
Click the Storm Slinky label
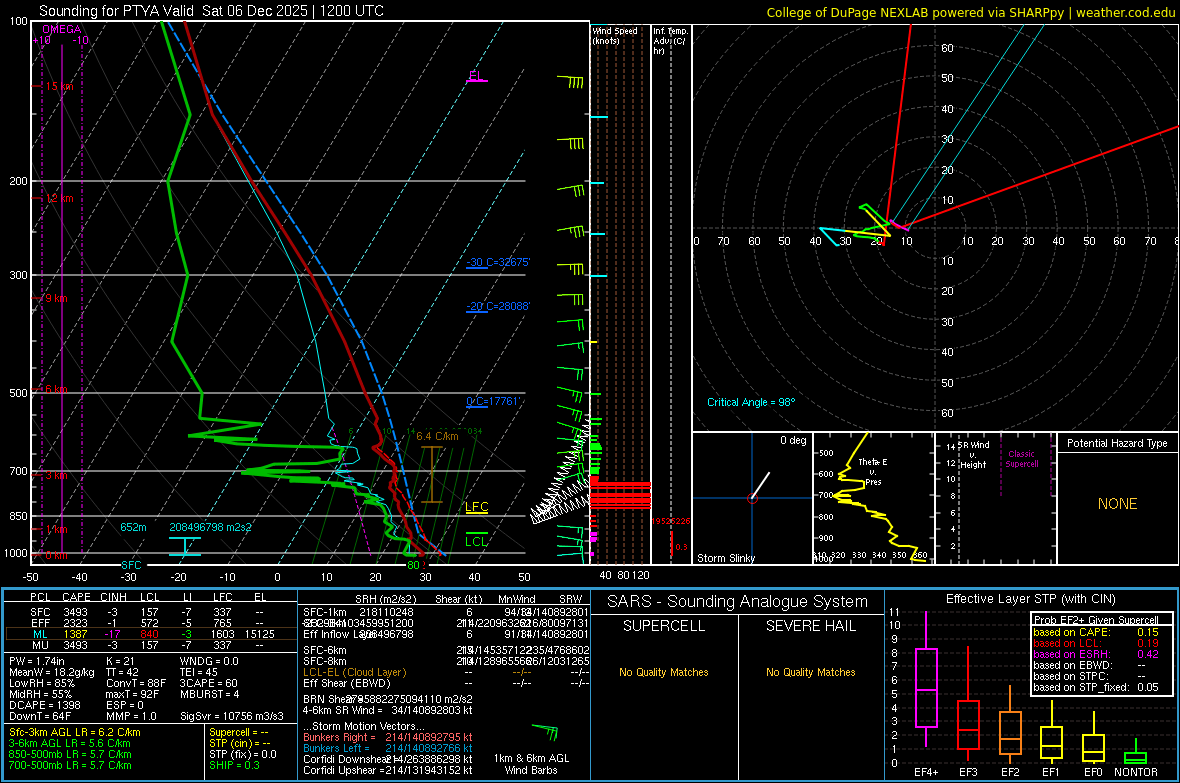pos(725,558)
